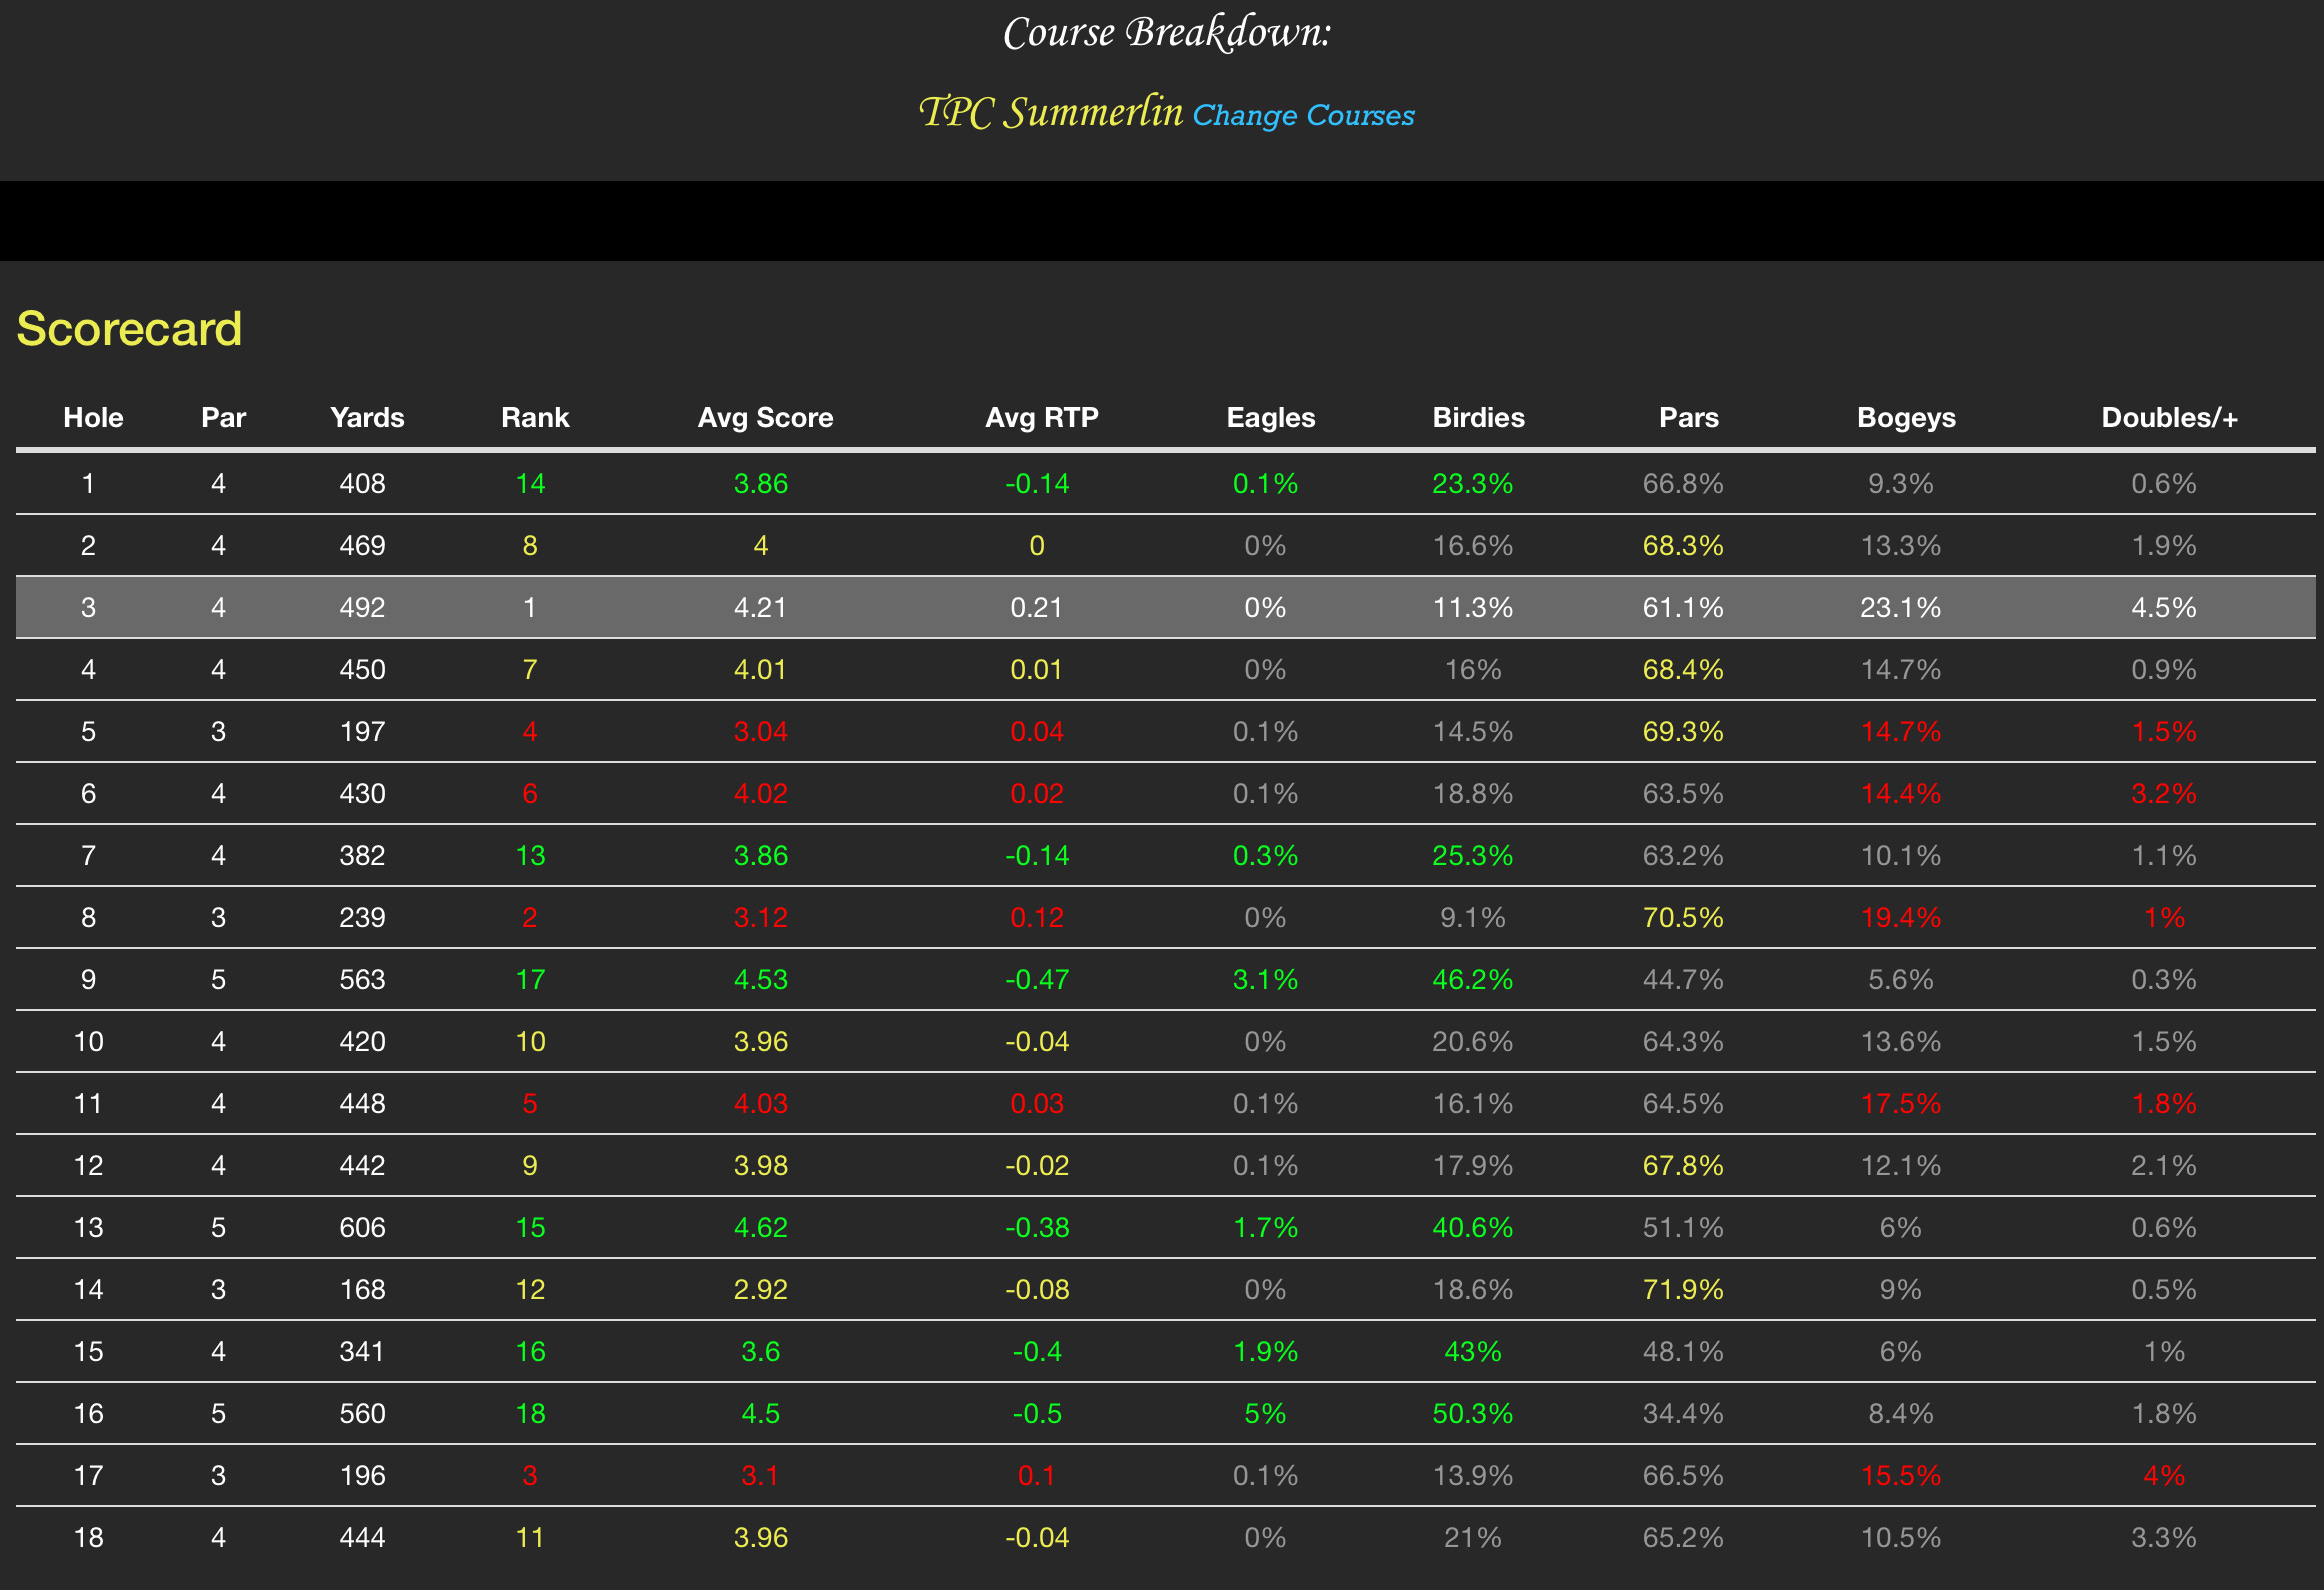Viewport: 2324px width, 1590px height.
Task: Click the 70.5% pars value
Action: tap(1683, 917)
